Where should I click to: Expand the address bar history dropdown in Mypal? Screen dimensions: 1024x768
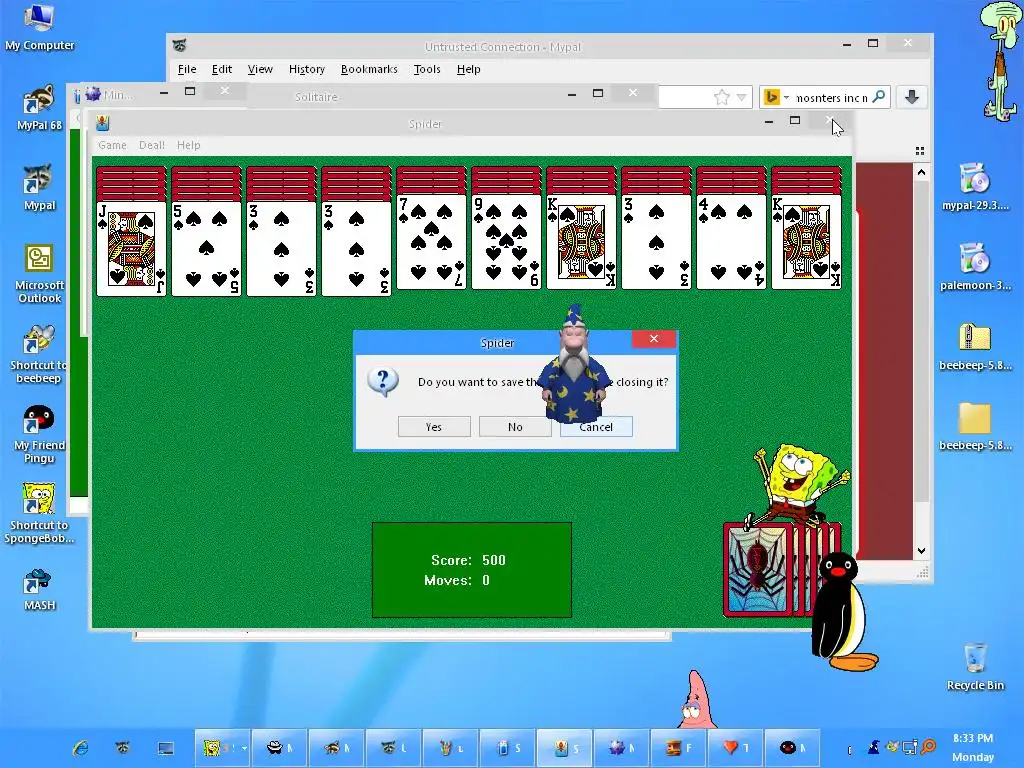741,97
